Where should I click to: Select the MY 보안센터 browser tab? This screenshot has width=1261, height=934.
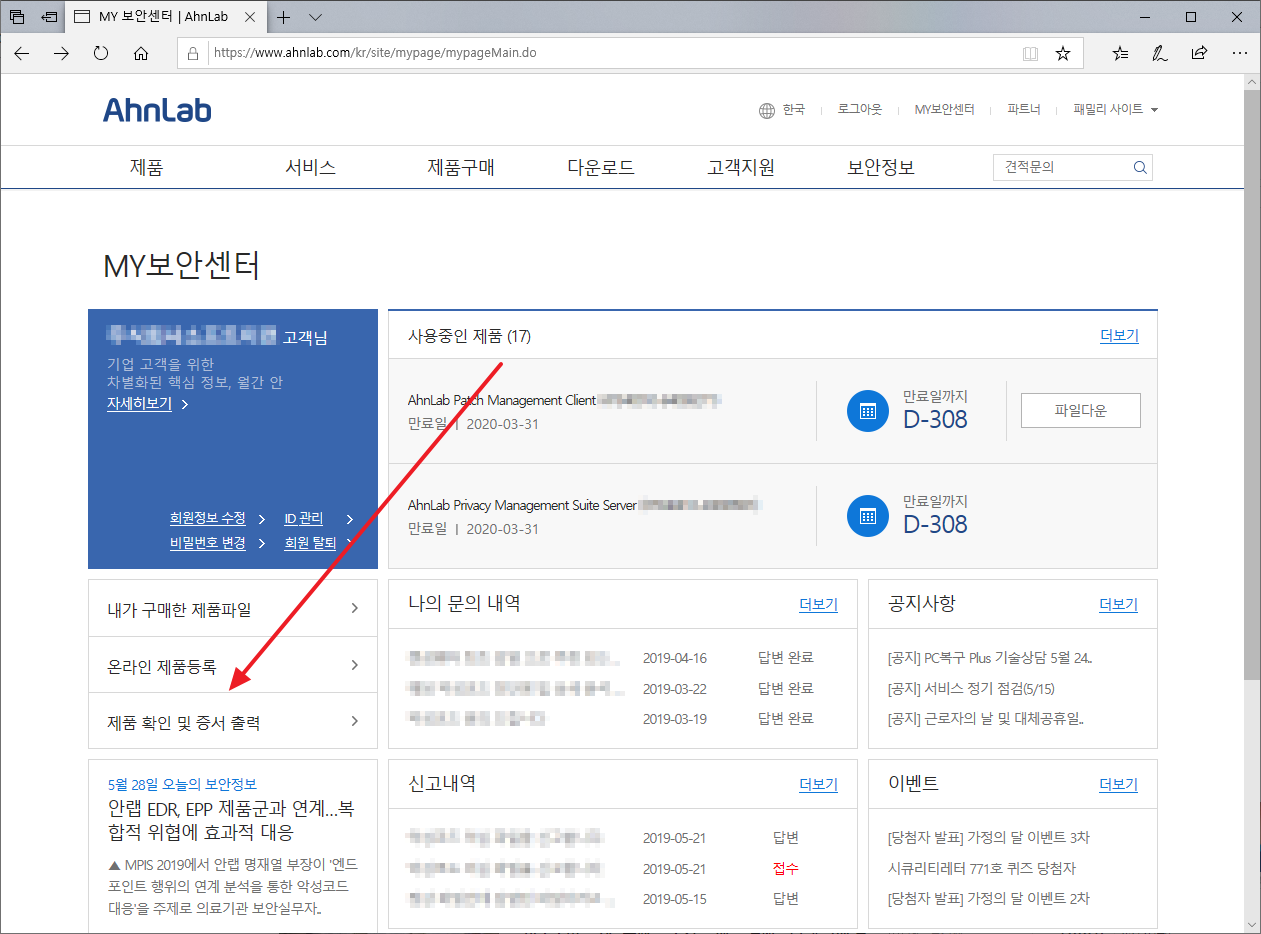[165, 17]
